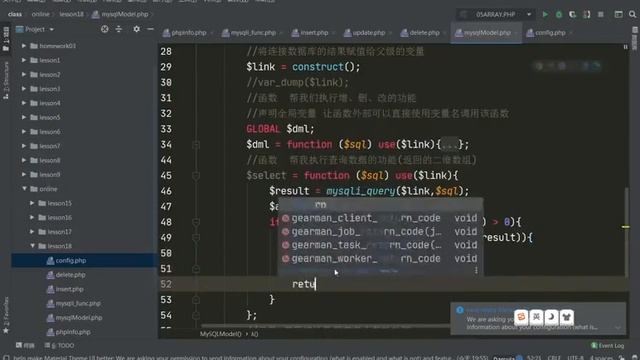
Task: Open insert.php in the project tree
Action: (x=69, y=289)
